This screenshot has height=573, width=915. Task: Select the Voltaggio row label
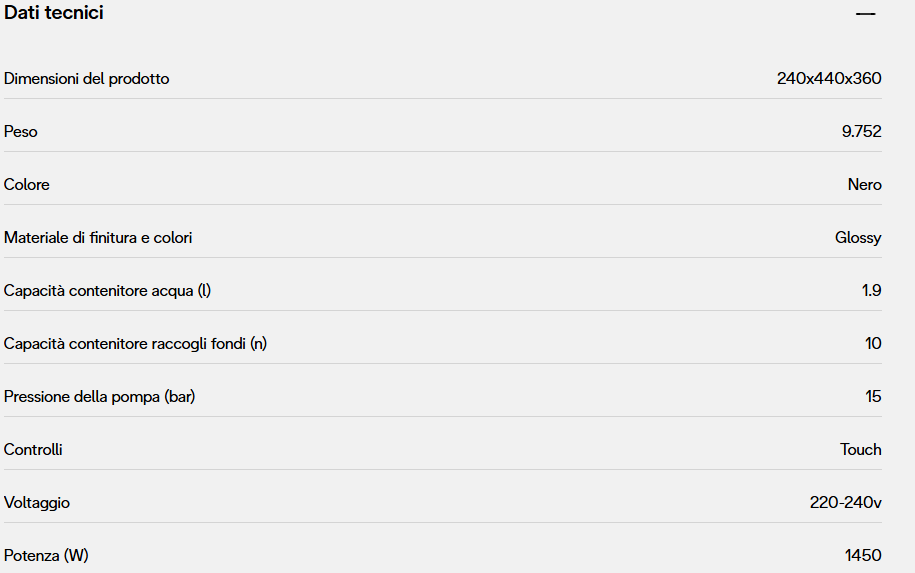pyautogui.click(x=37, y=502)
